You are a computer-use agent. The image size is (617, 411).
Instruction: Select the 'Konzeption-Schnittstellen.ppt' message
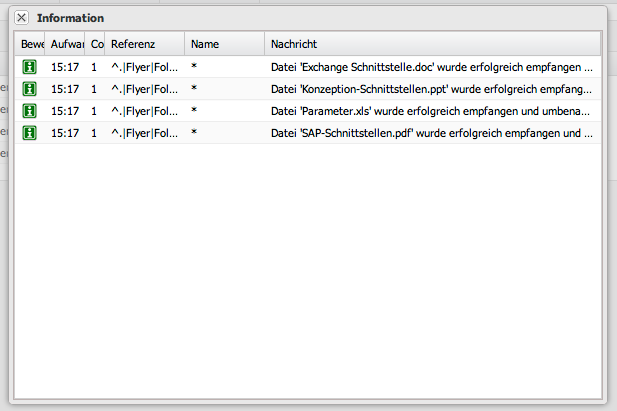click(x=432, y=89)
